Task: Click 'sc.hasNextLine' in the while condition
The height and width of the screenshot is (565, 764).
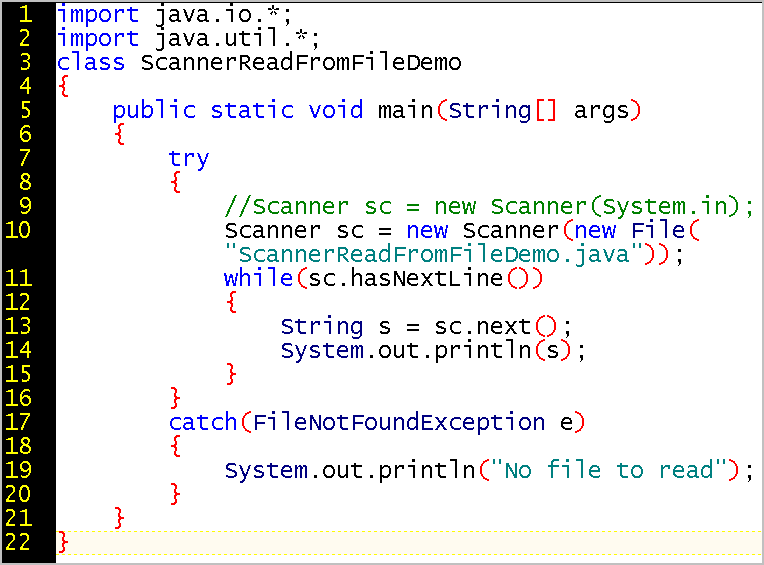Action: click(x=405, y=278)
